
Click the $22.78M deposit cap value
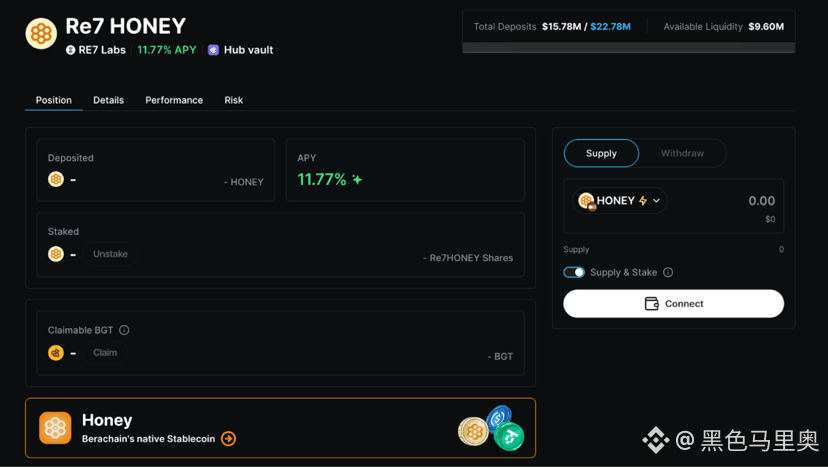tap(610, 27)
